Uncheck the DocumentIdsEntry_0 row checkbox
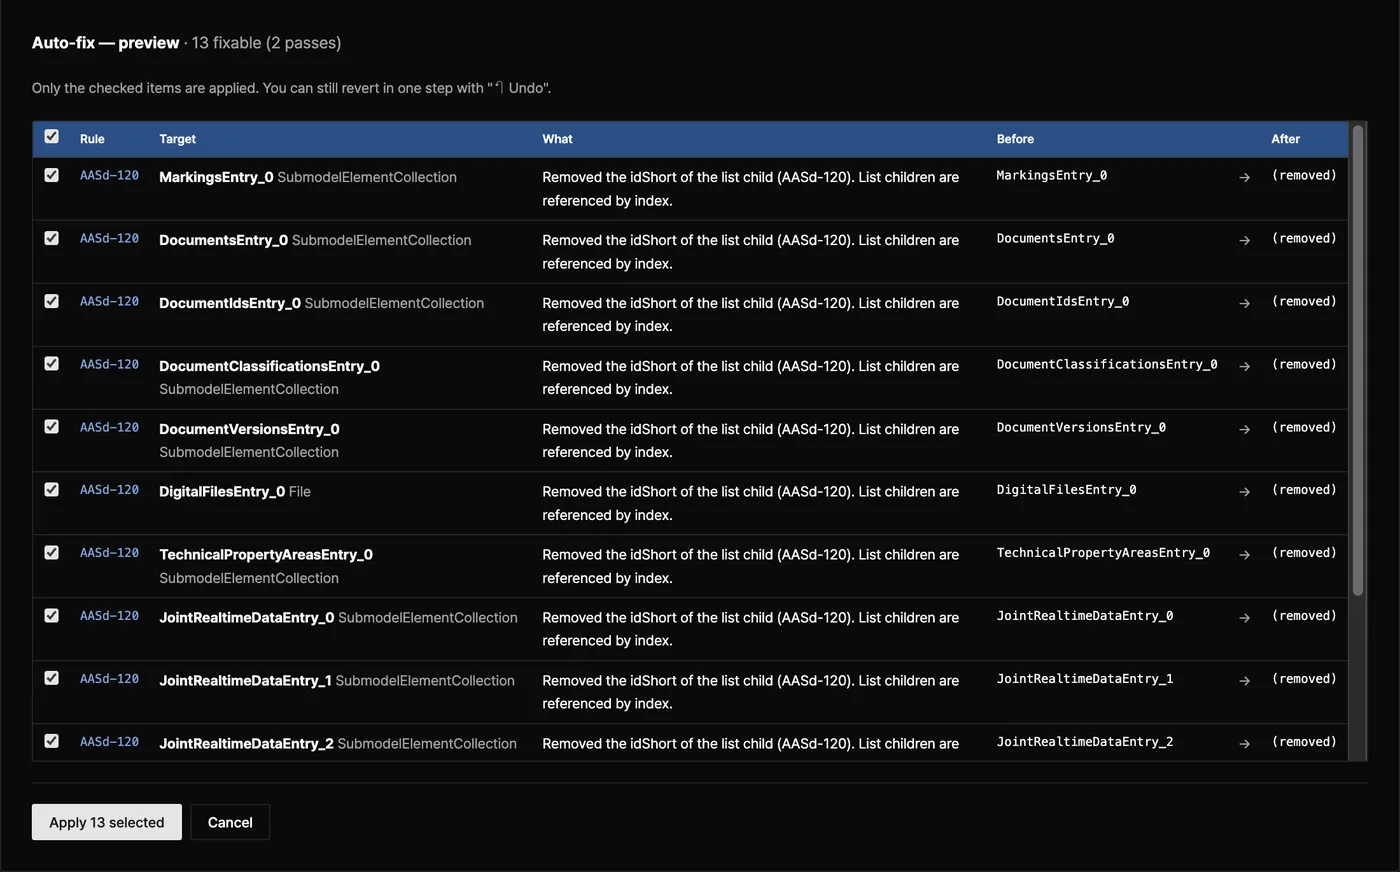 52,301
